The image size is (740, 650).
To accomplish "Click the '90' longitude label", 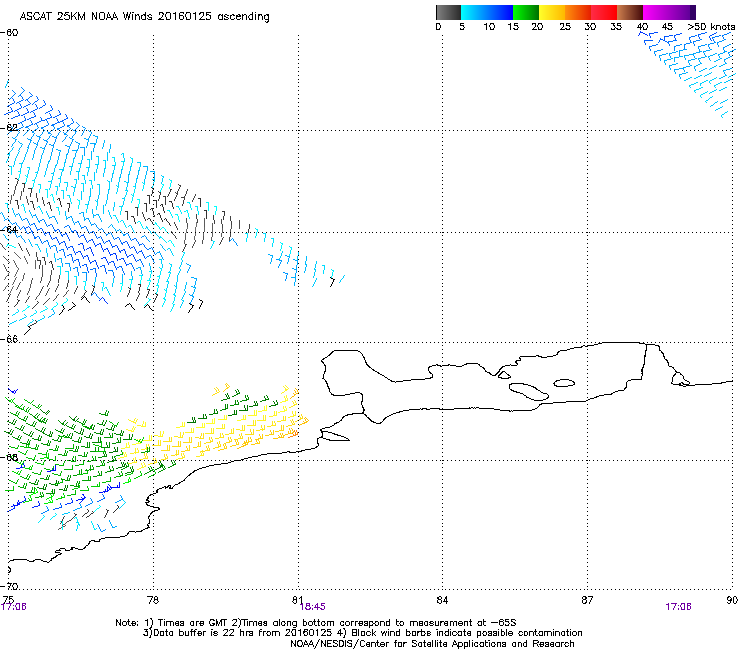I will 732,600.
